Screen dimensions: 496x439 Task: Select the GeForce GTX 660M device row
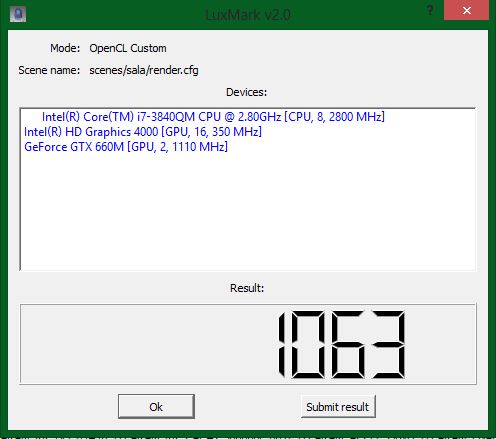pos(126,147)
